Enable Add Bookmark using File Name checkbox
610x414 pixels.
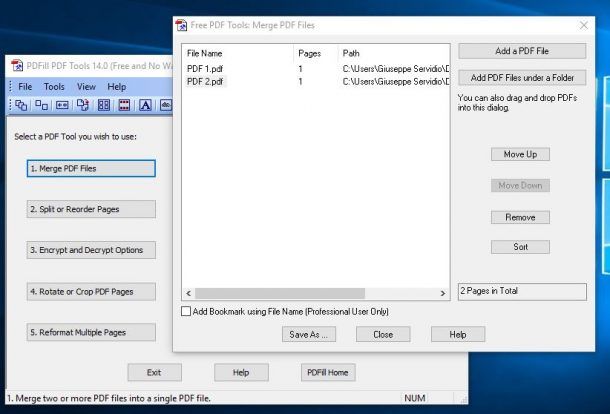(x=186, y=311)
